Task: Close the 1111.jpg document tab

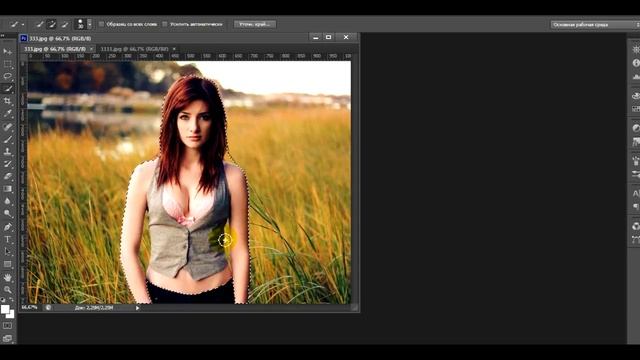Action: [x=174, y=49]
